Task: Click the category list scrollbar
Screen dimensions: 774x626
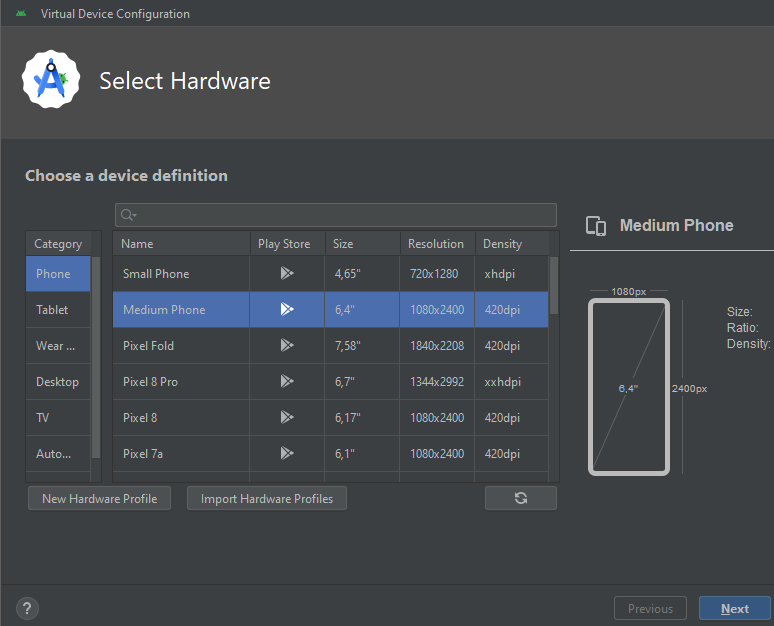Action: [x=96, y=357]
